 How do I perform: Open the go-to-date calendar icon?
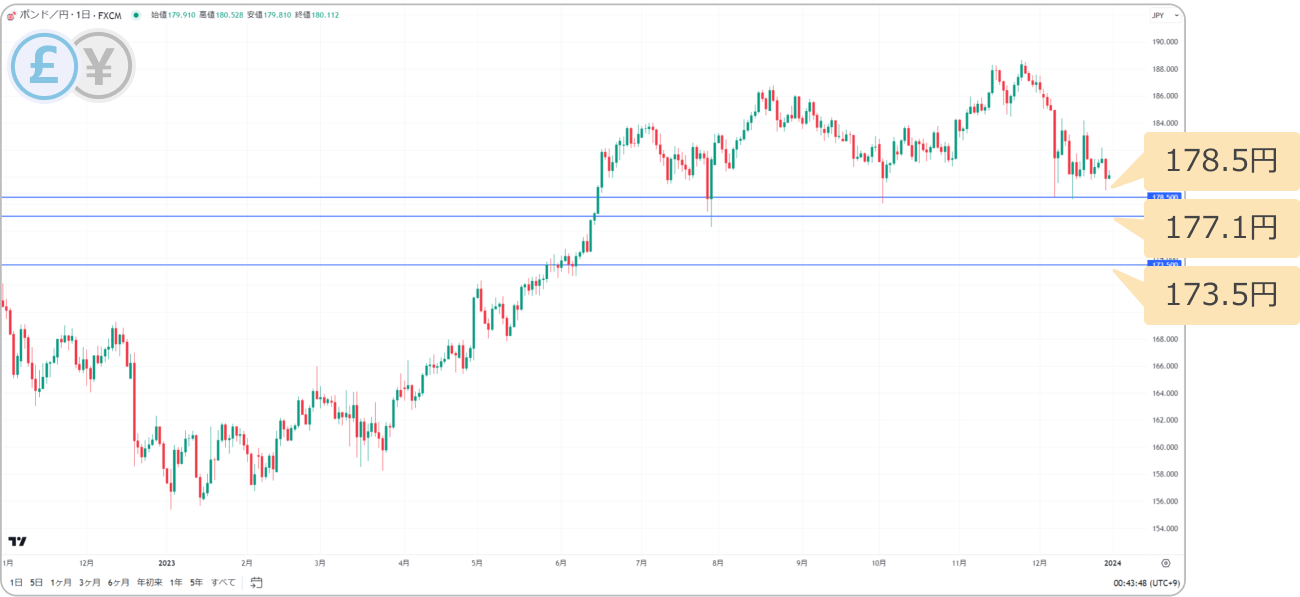coord(257,582)
